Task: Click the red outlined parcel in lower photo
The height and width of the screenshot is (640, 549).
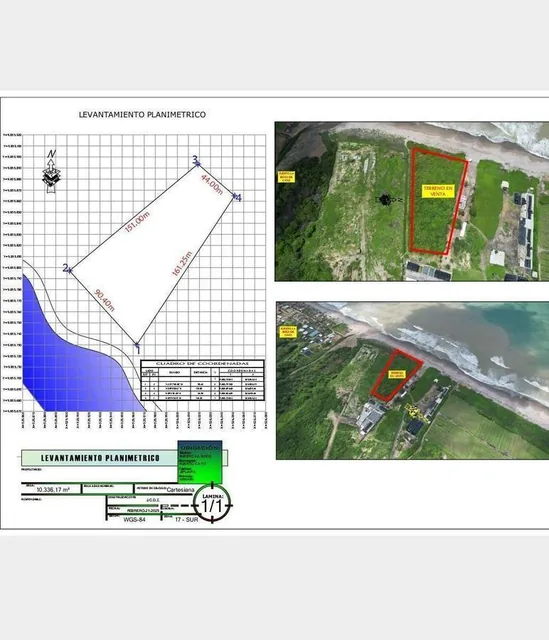Action: 396,375
